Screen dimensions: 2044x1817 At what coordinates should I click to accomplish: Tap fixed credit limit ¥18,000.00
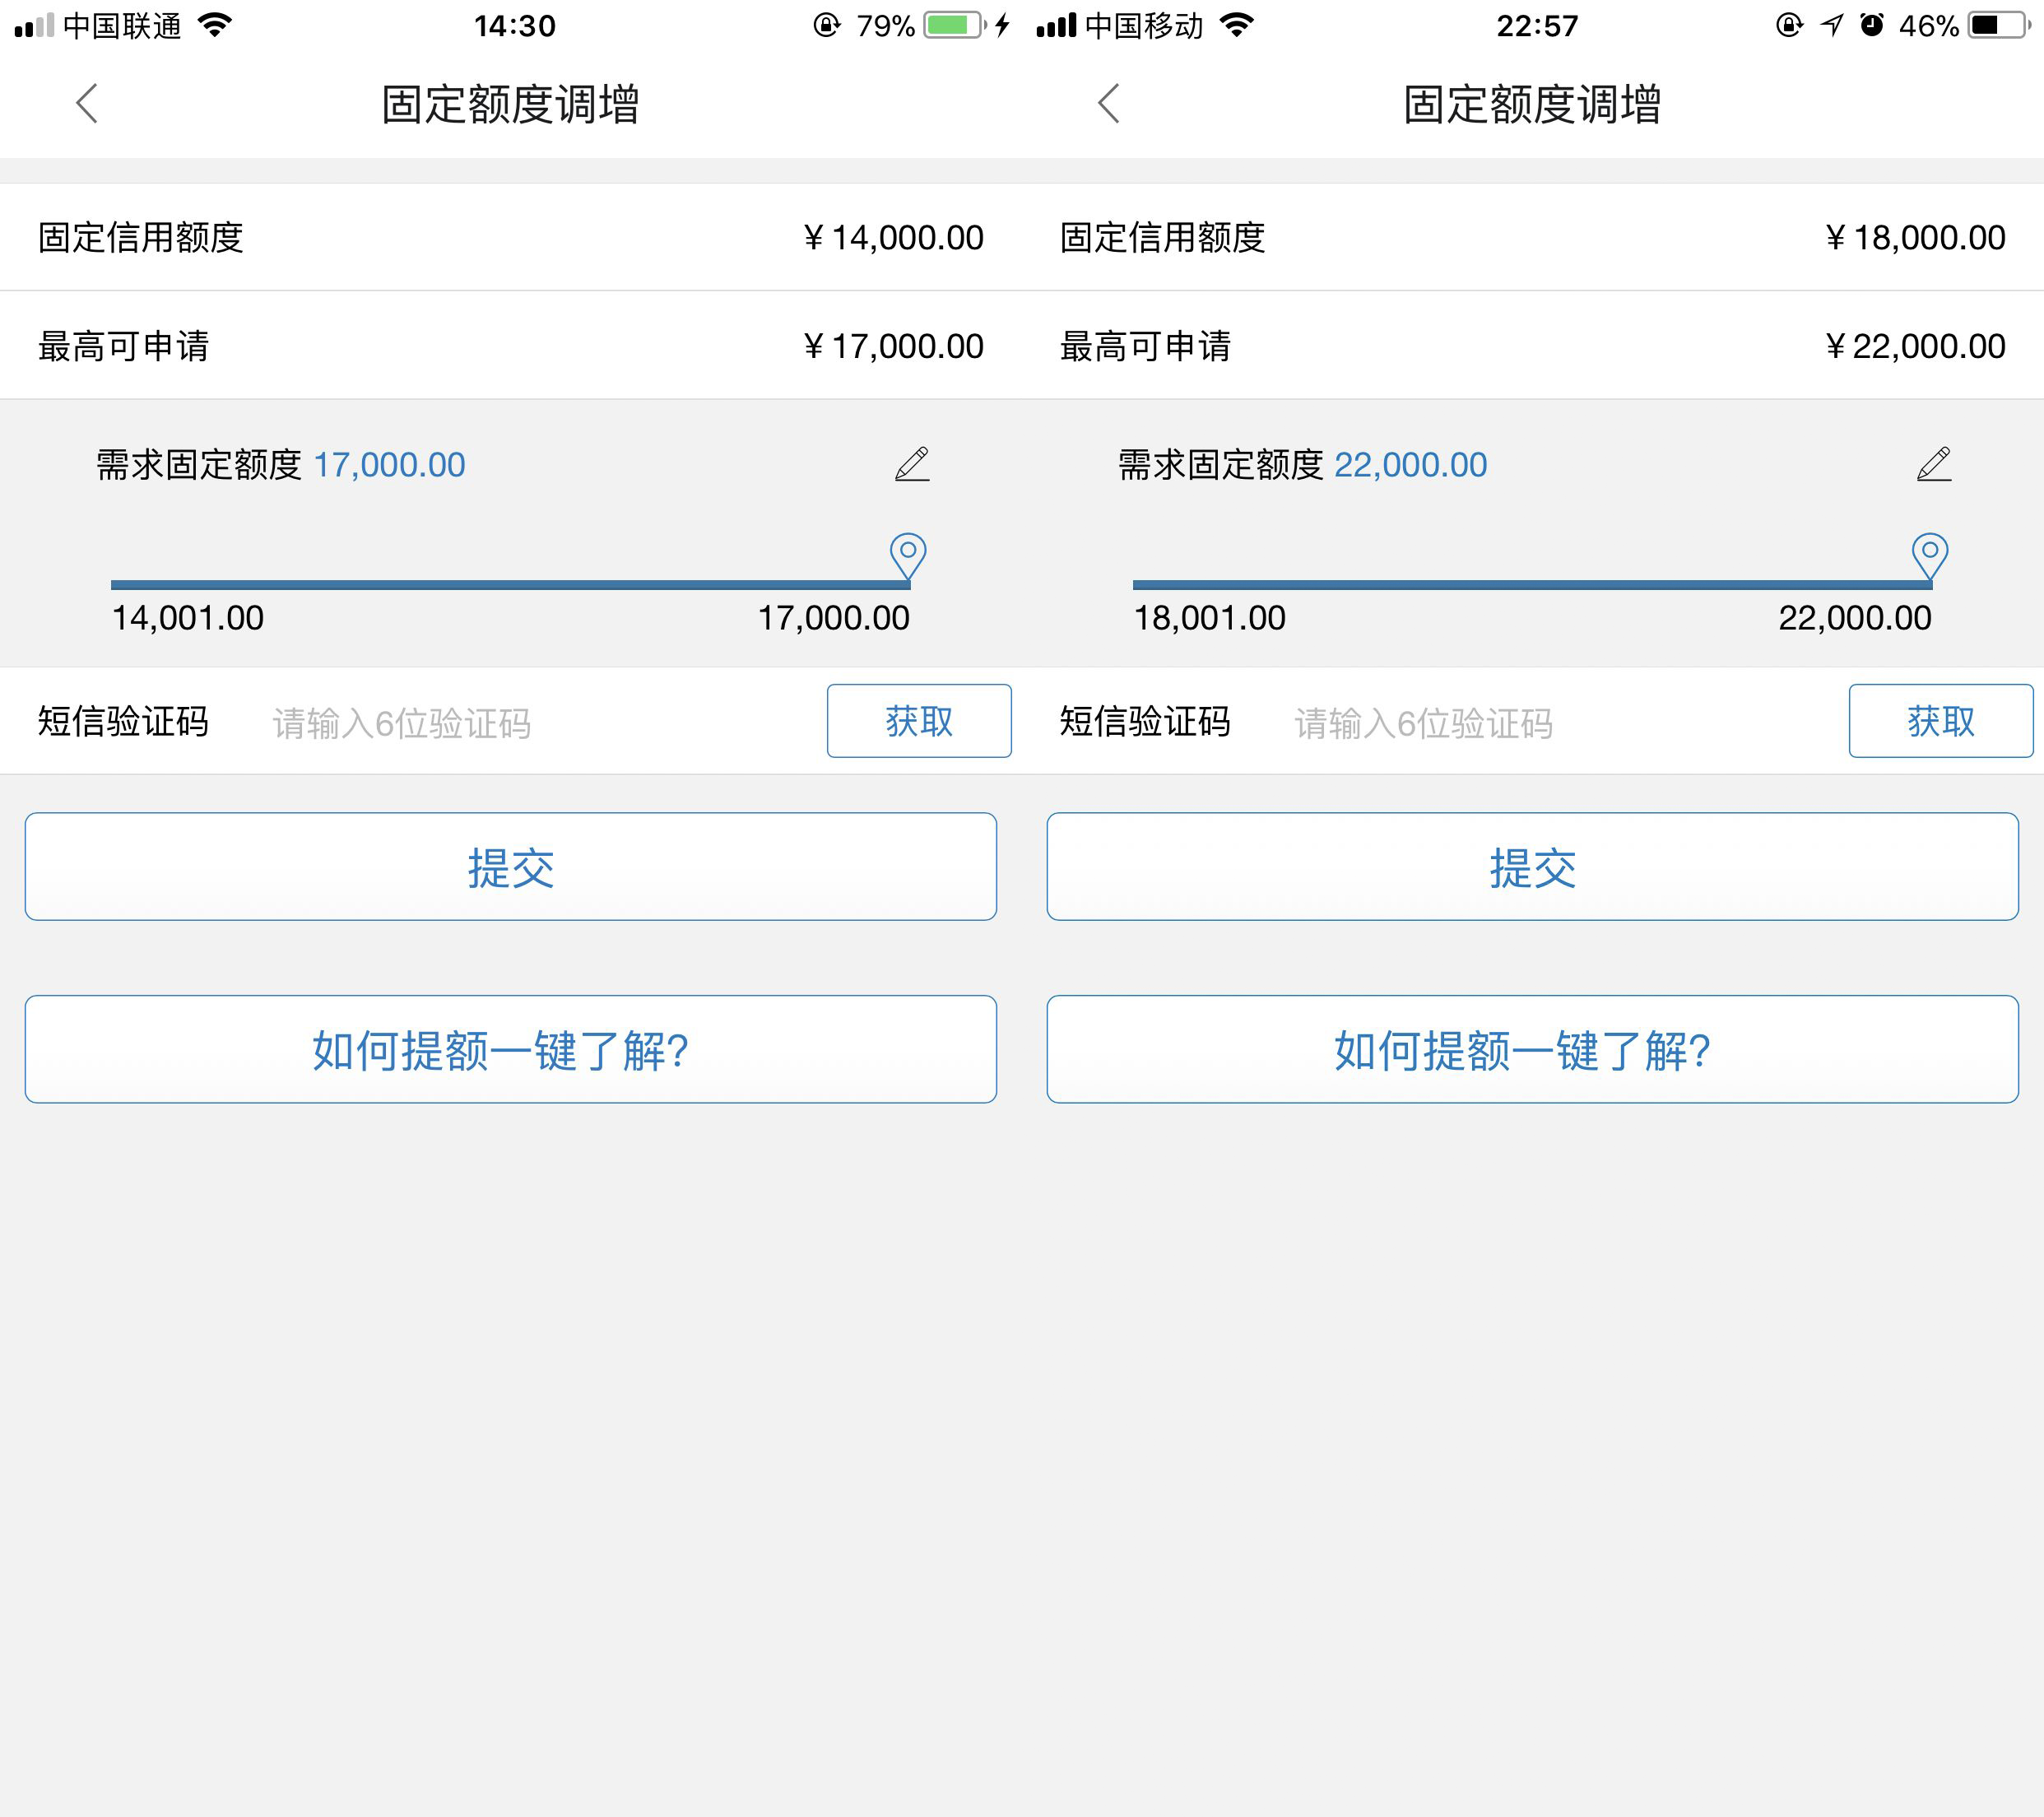[1916, 238]
